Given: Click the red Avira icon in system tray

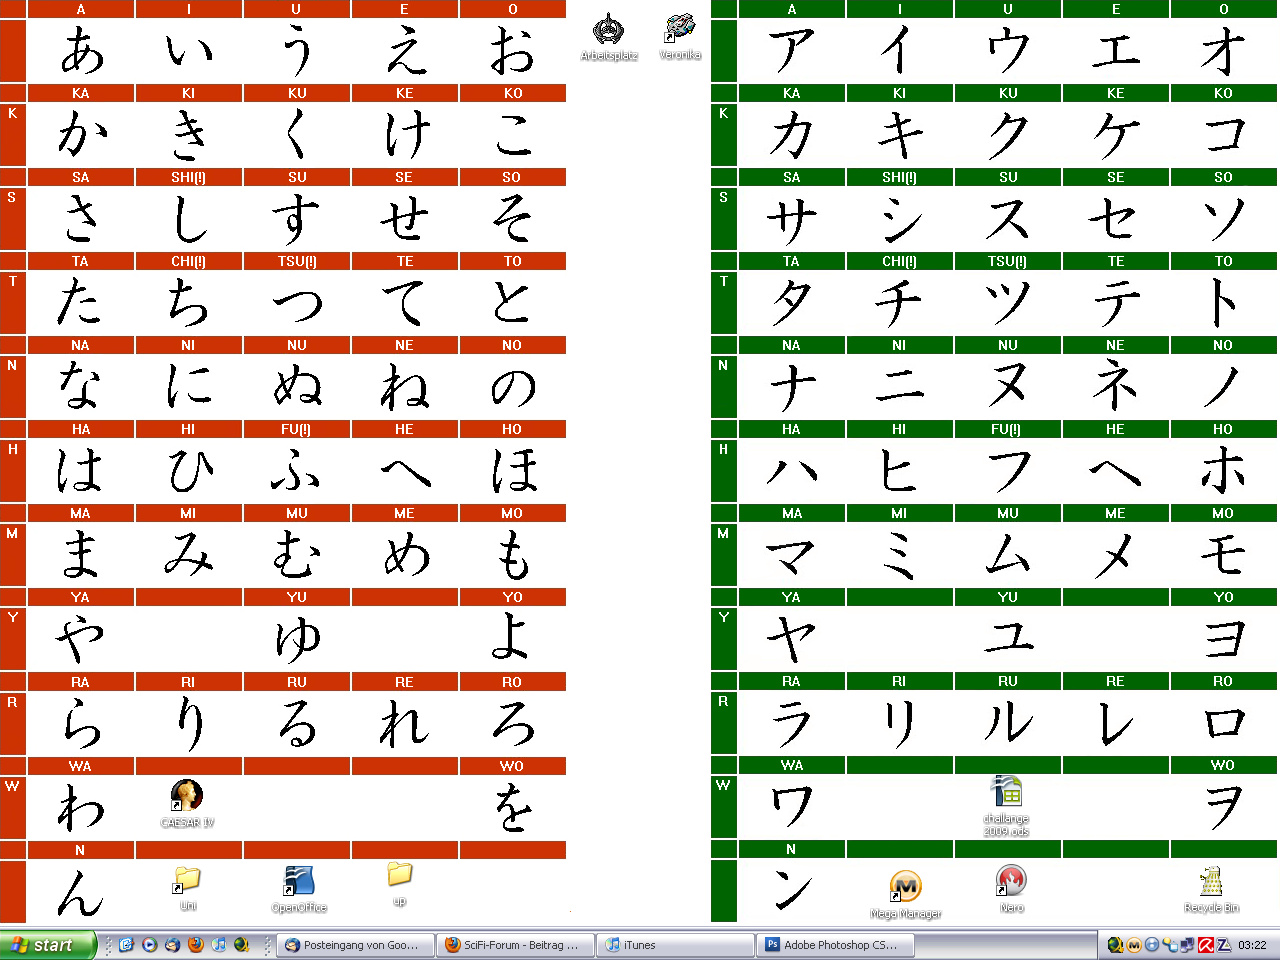Looking at the screenshot, I should [x=1206, y=945].
